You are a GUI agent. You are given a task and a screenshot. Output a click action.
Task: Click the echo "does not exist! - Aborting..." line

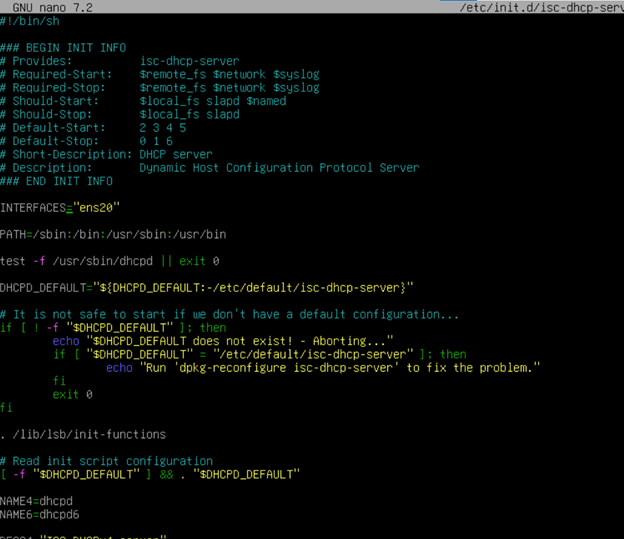coord(223,341)
